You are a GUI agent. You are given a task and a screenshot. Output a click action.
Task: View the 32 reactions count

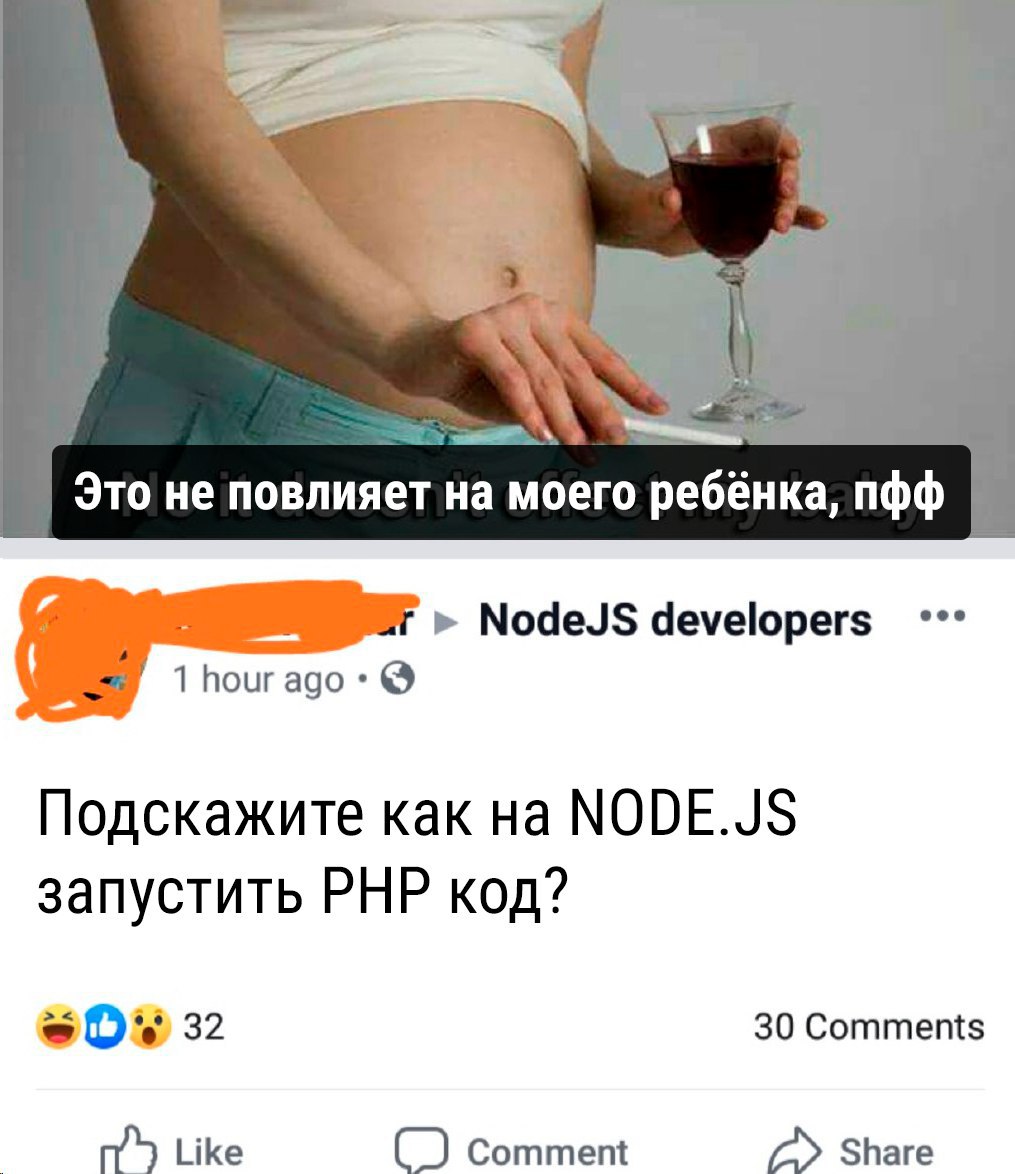pyautogui.click(x=204, y=1027)
